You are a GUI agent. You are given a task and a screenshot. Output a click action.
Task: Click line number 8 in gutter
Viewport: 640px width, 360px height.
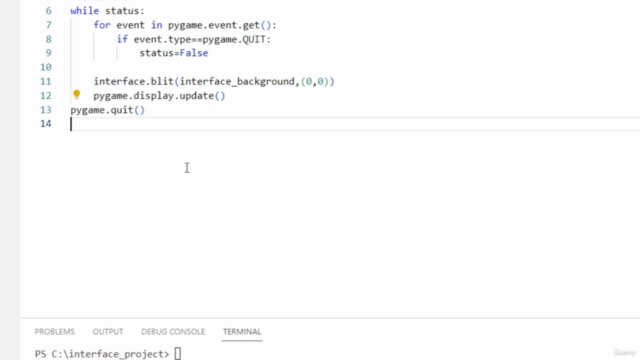pos(49,39)
